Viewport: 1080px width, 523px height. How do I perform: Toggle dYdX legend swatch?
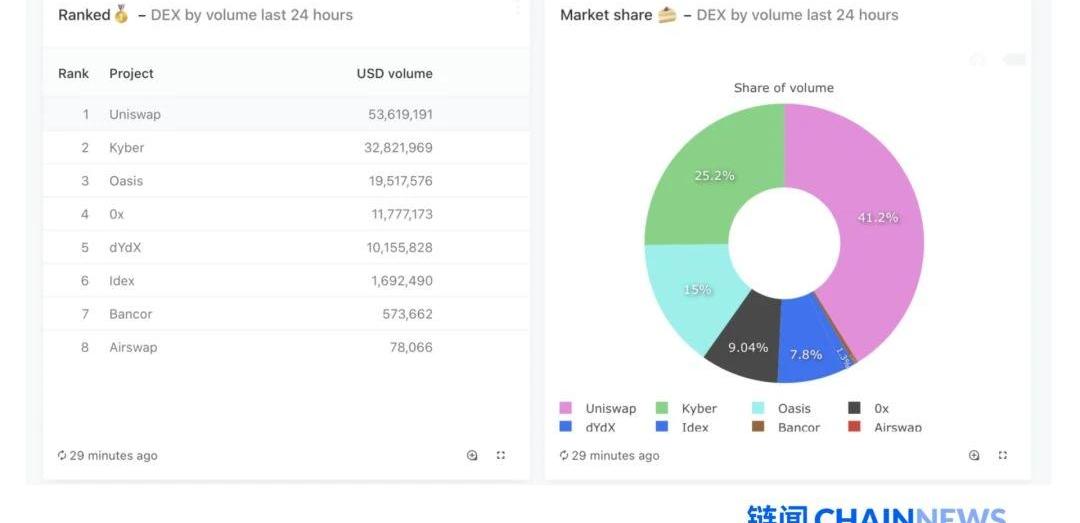point(565,427)
